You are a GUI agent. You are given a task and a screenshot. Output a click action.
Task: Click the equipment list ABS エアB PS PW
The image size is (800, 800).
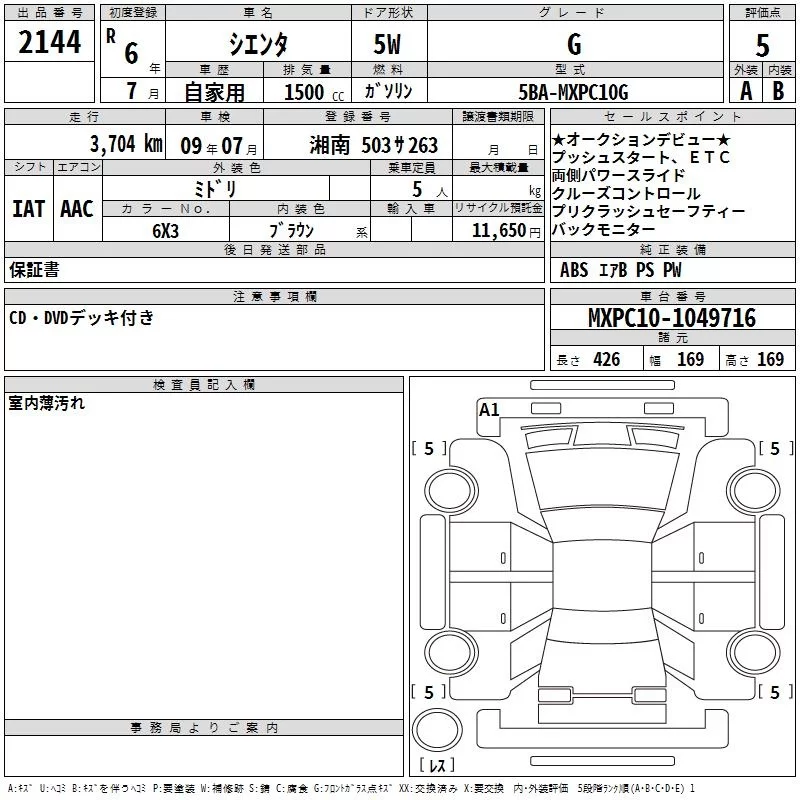620,270
